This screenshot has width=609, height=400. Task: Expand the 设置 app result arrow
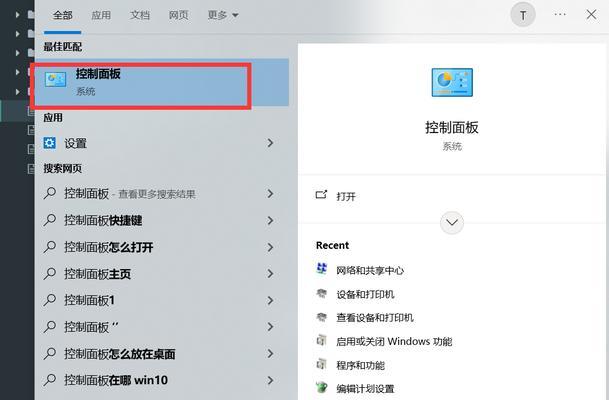coord(270,143)
